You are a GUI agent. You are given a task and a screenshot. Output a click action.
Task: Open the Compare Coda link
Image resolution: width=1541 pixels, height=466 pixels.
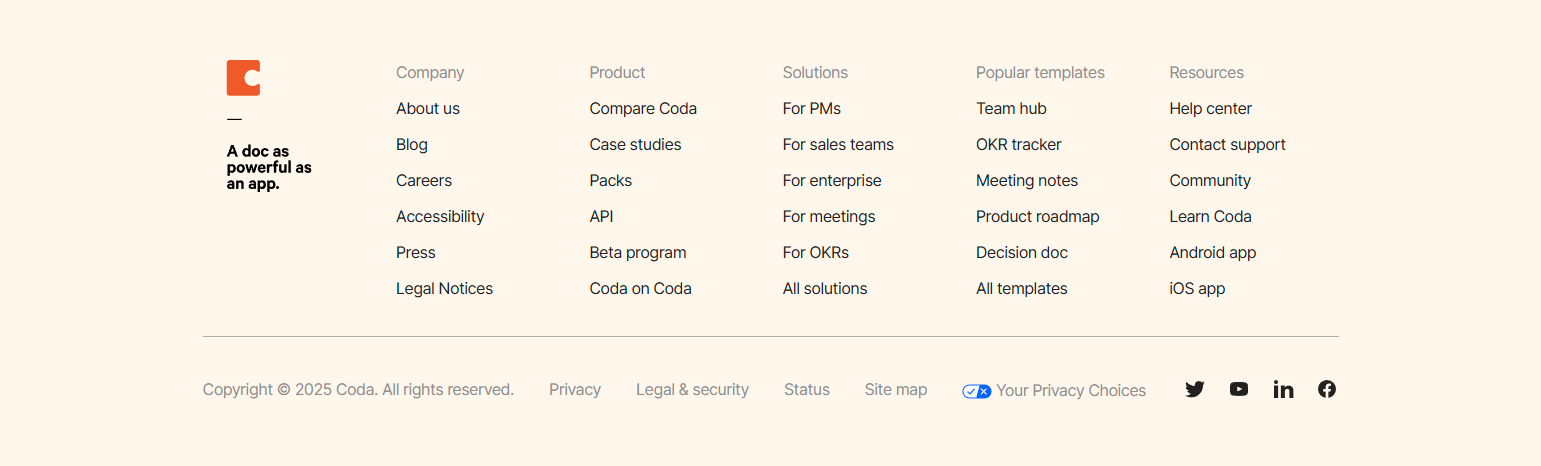(x=643, y=108)
